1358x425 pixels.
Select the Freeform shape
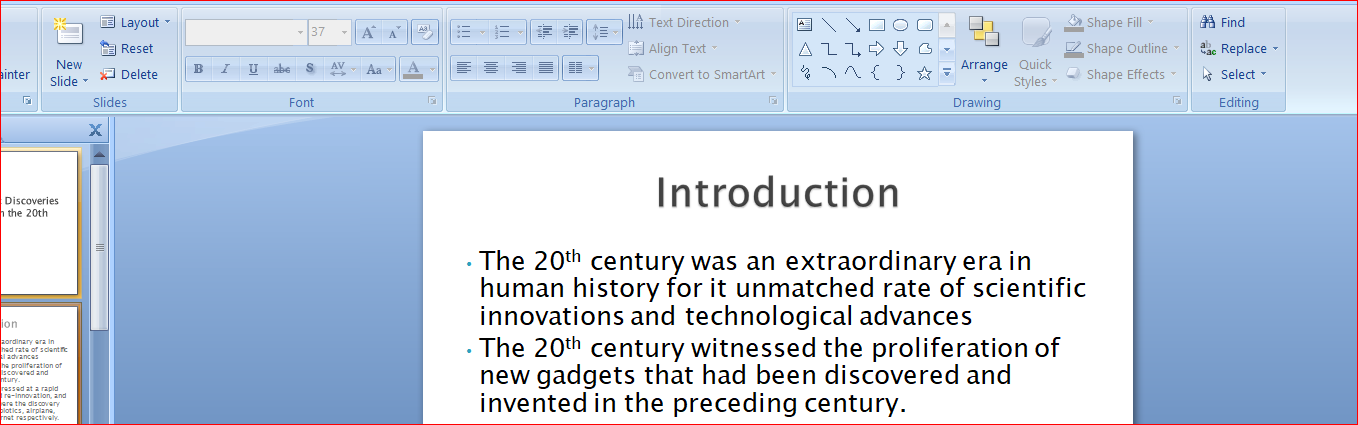coord(925,48)
